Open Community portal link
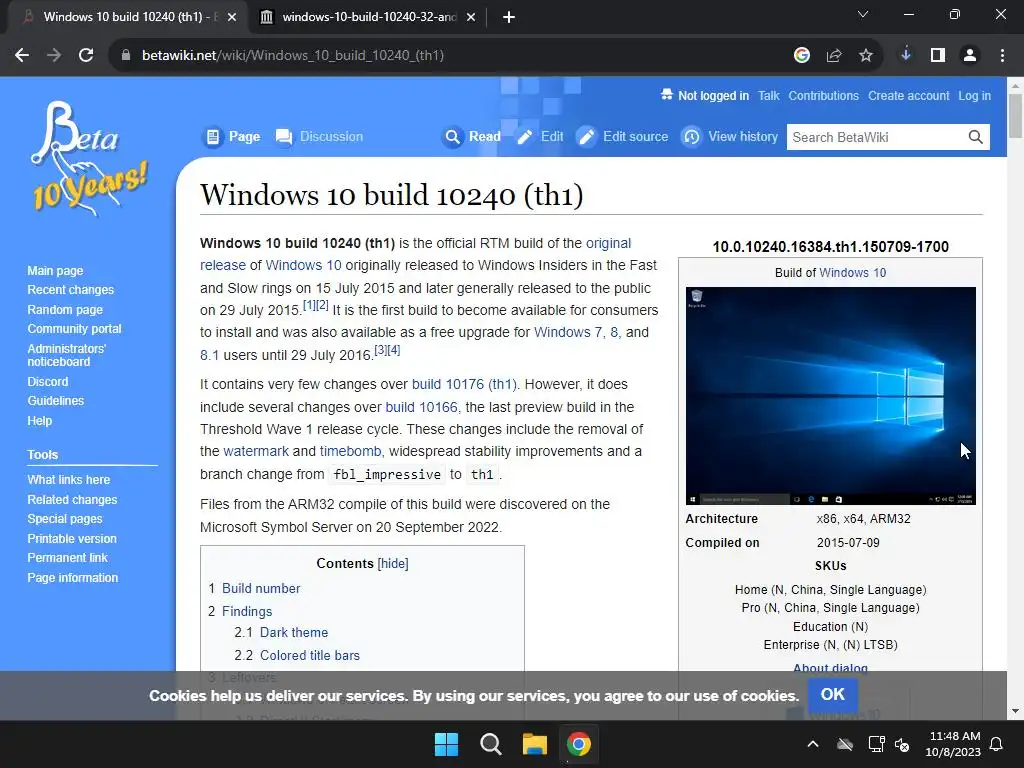 74,328
